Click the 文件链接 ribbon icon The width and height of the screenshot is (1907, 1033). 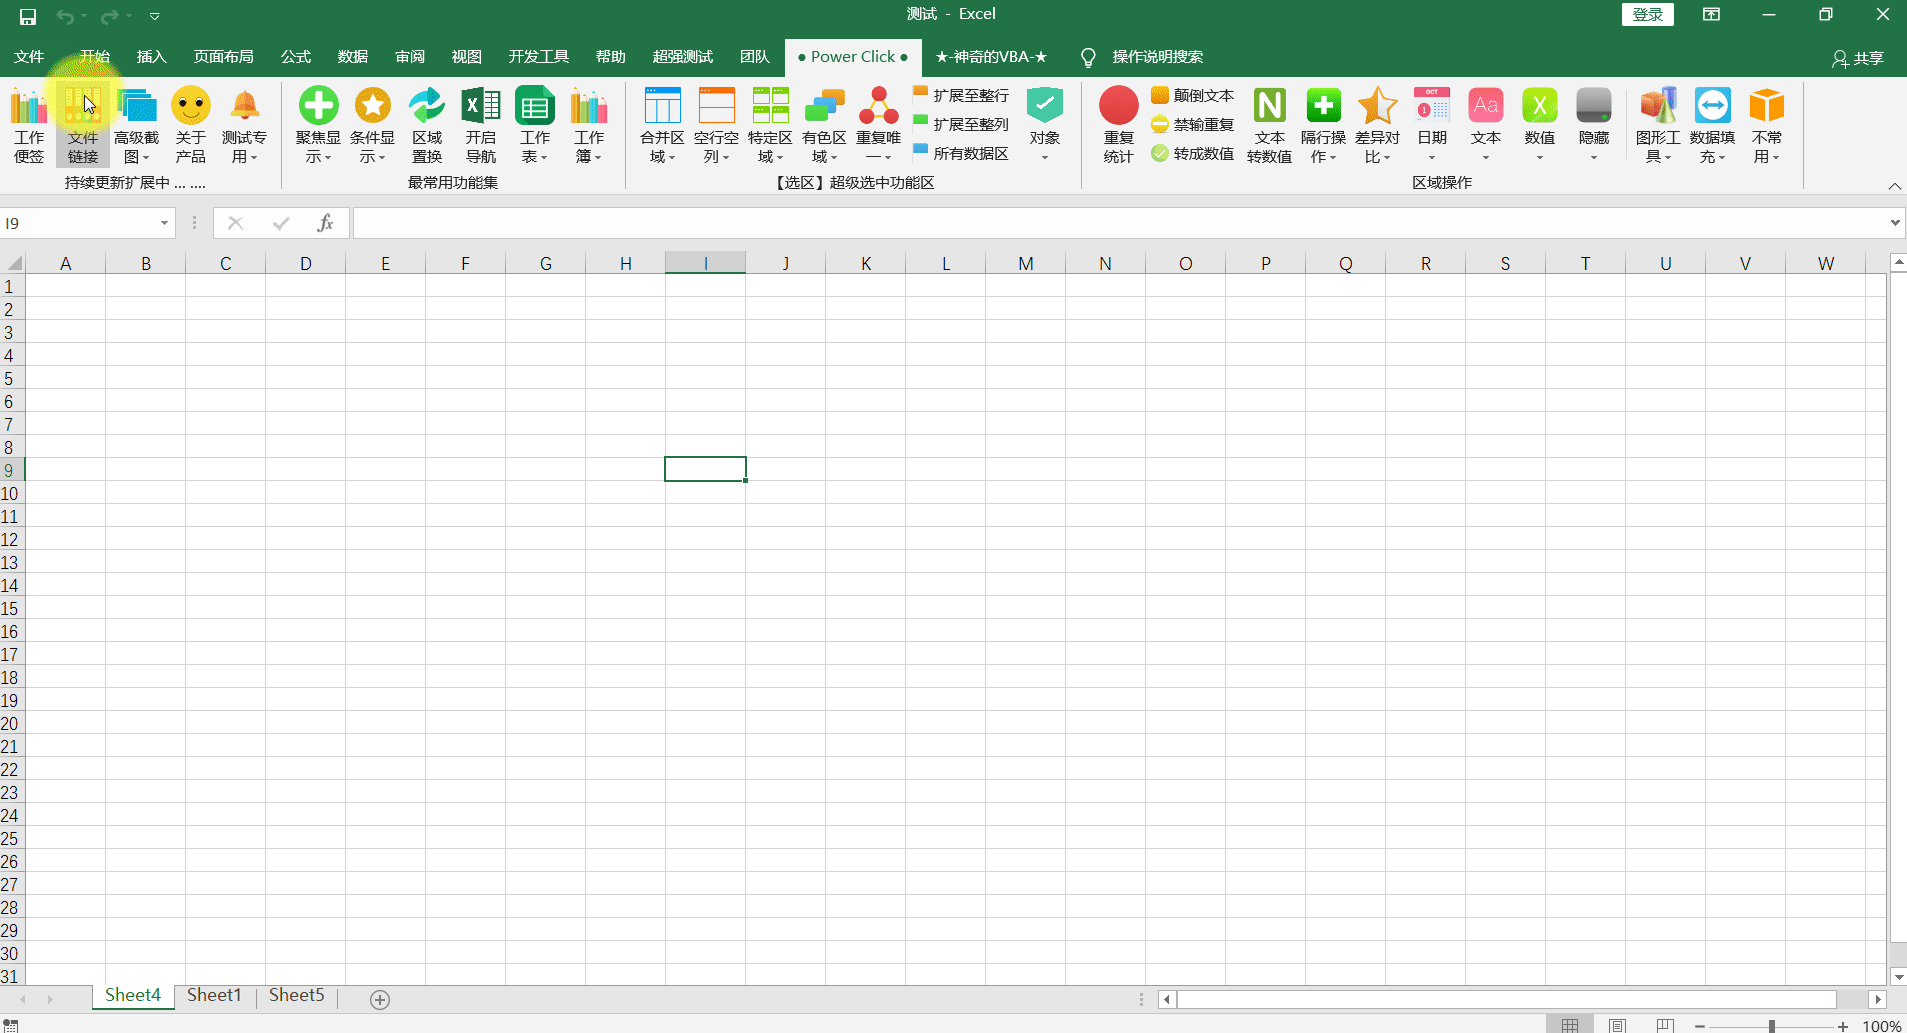pos(83,125)
